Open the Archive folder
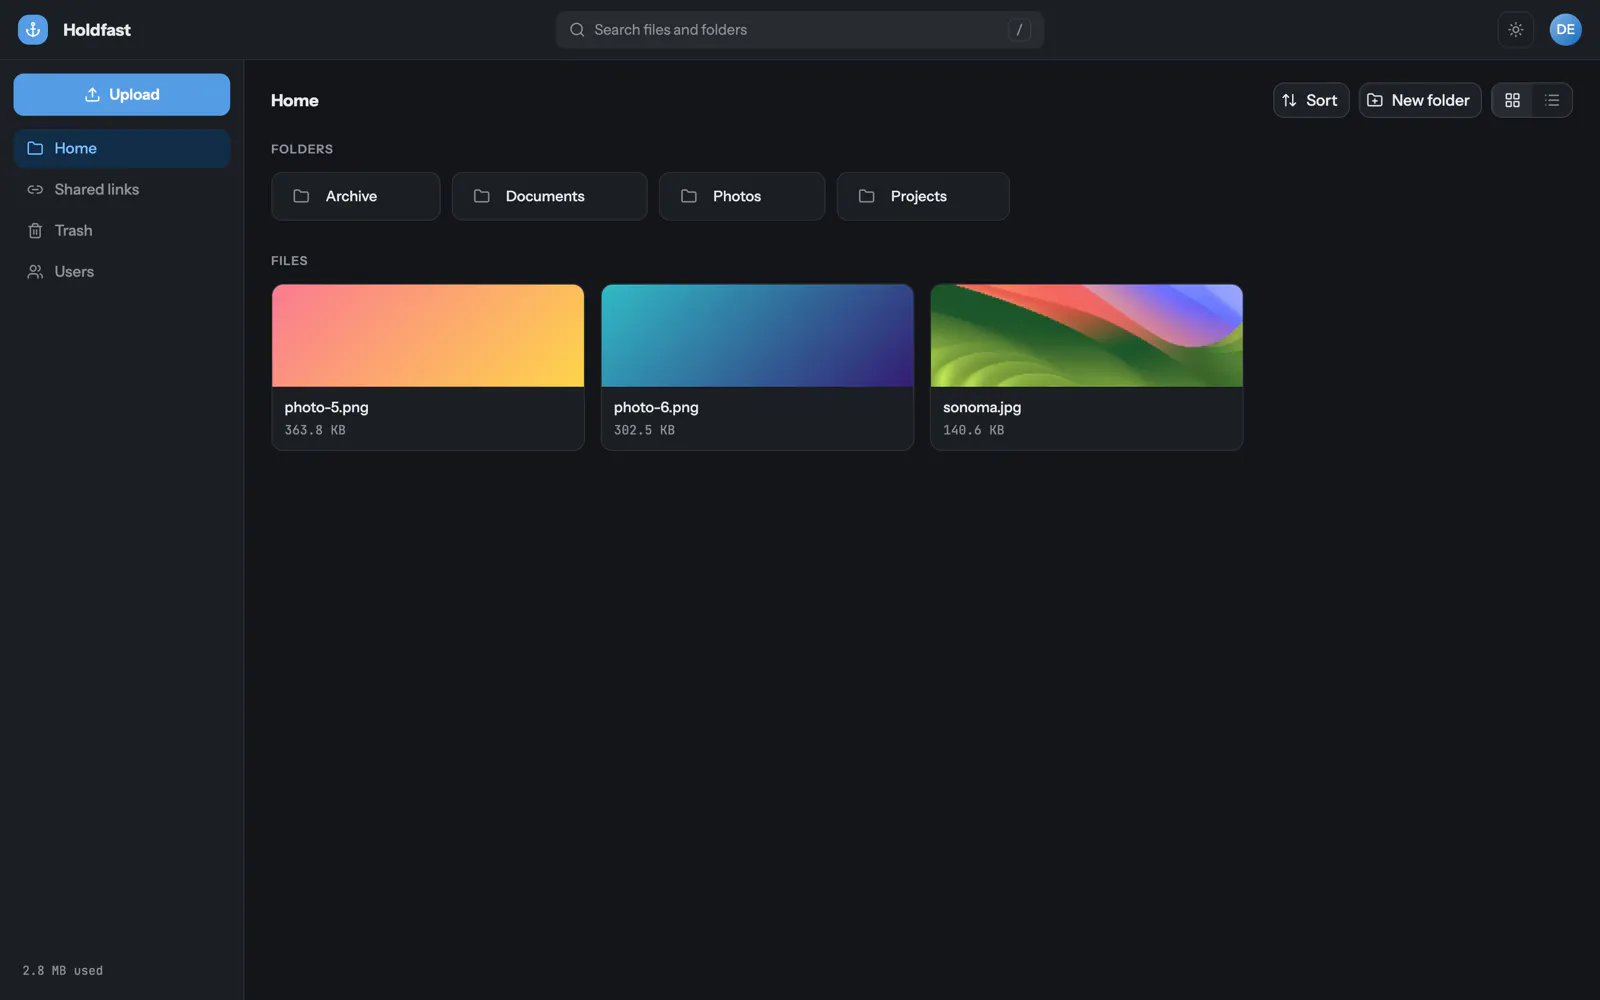The image size is (1600, 1000). click(356, 196)
